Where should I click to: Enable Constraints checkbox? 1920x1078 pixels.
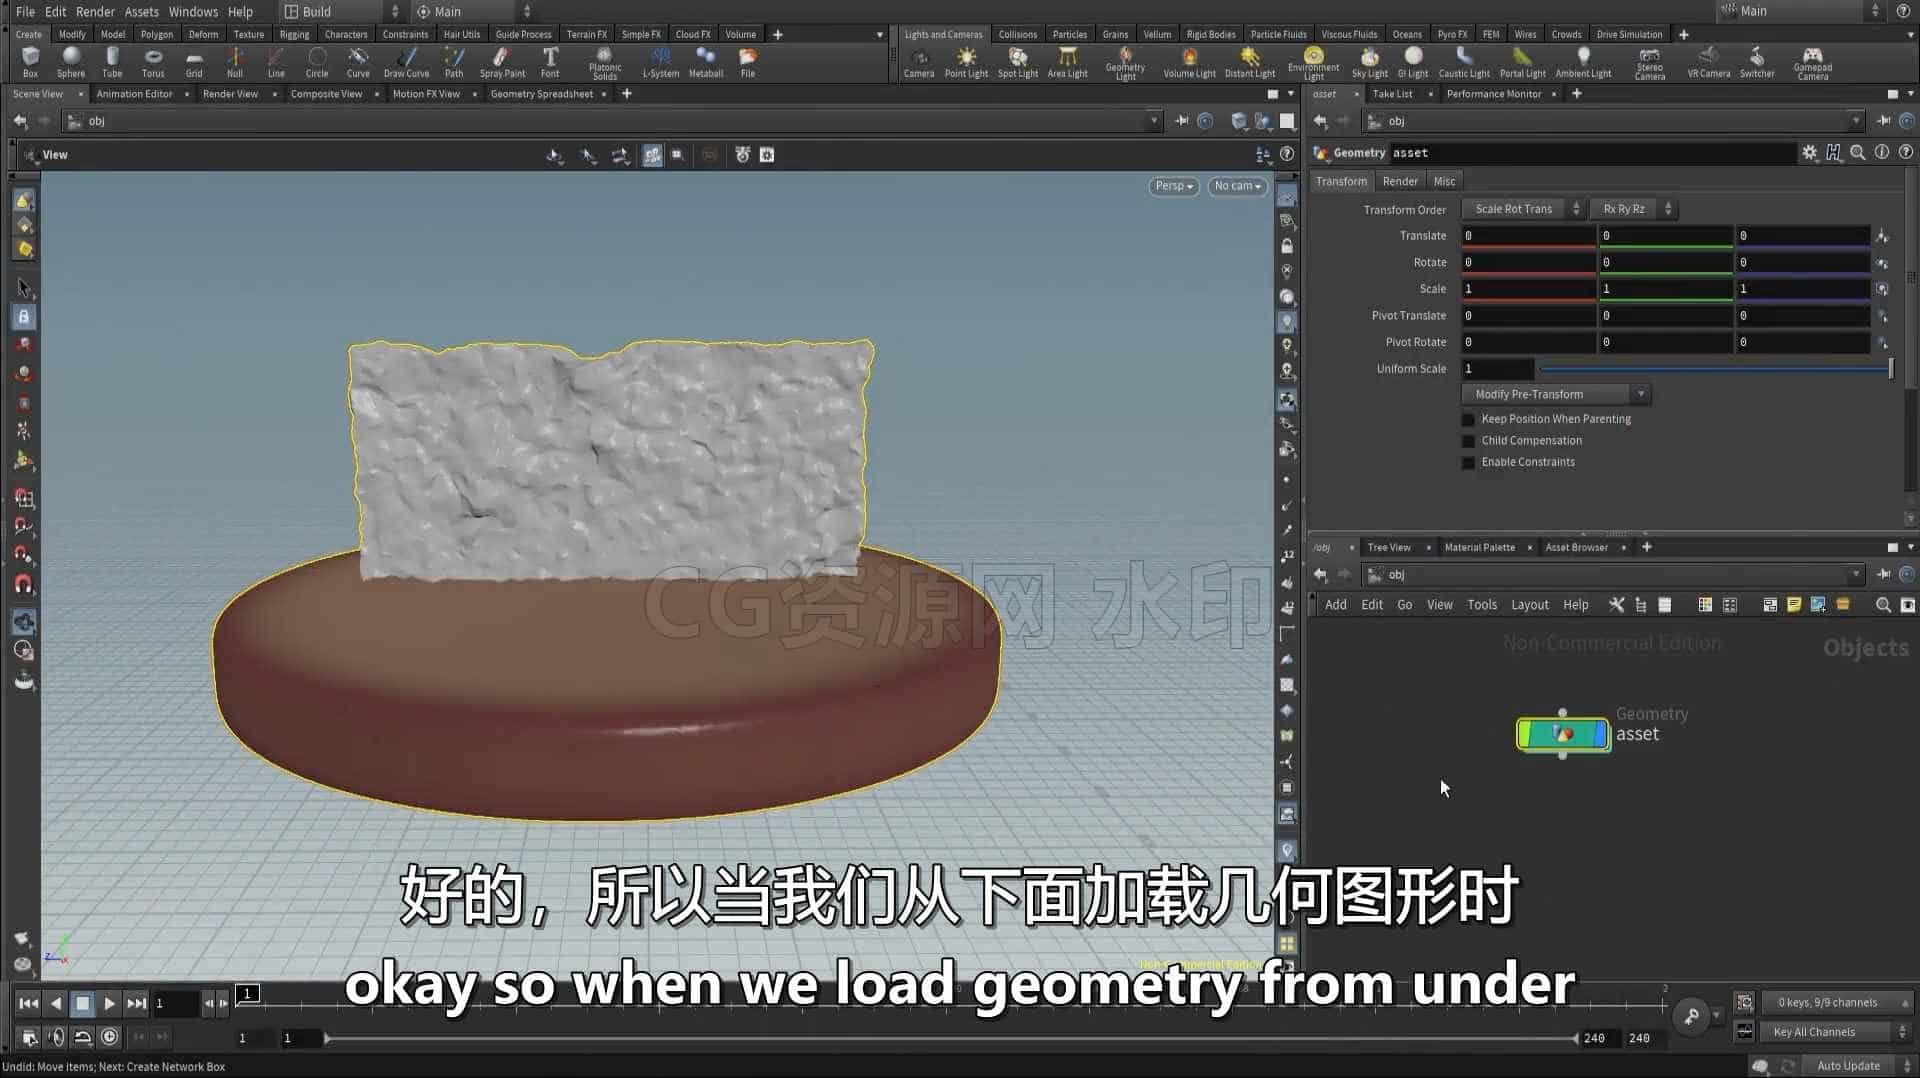[1468, 462]
